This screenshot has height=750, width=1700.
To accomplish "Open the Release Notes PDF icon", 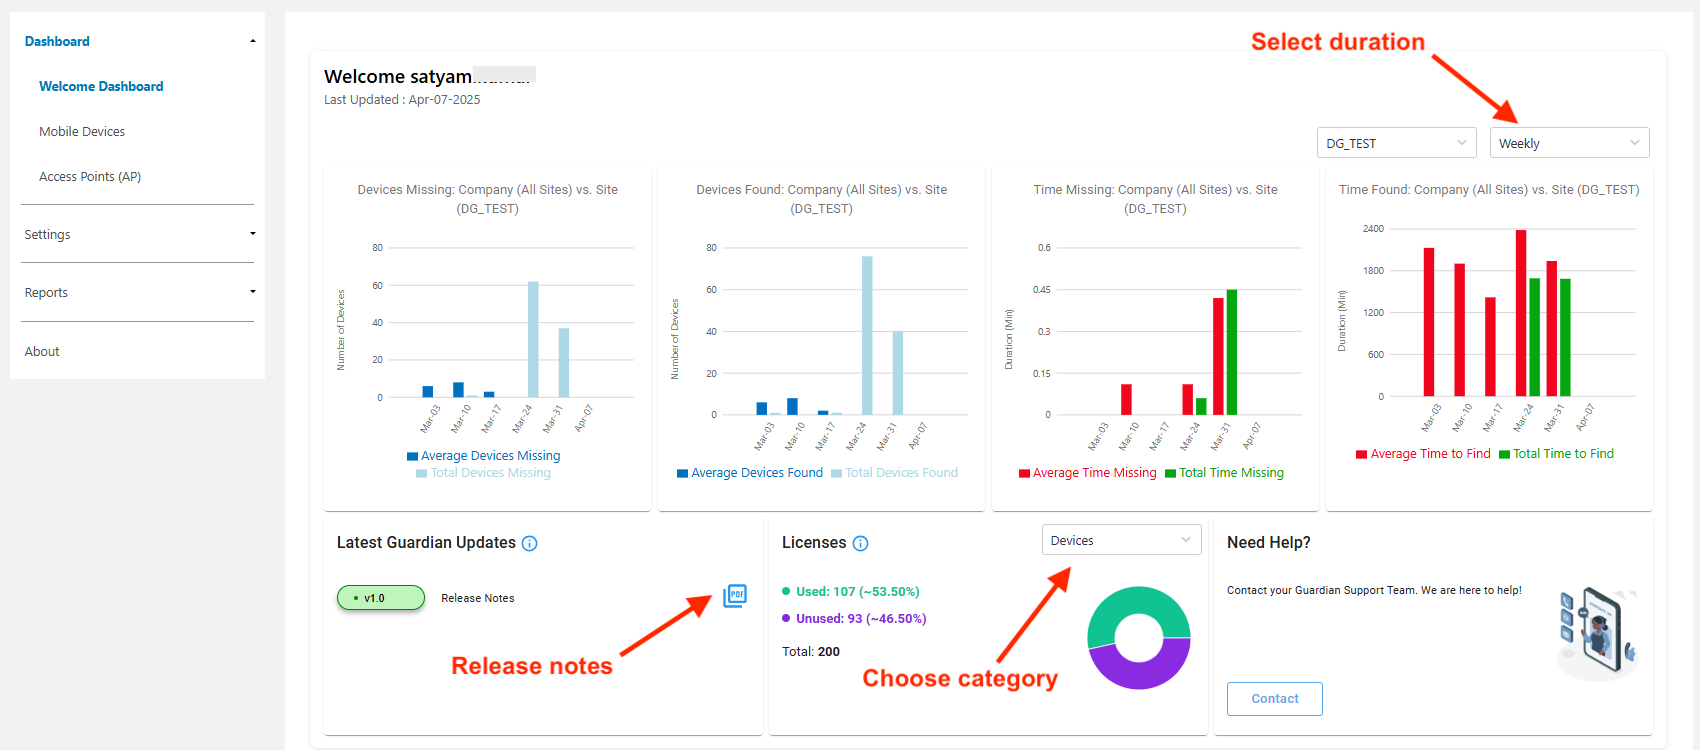I will pyautogui.click(x=735, y=596).
